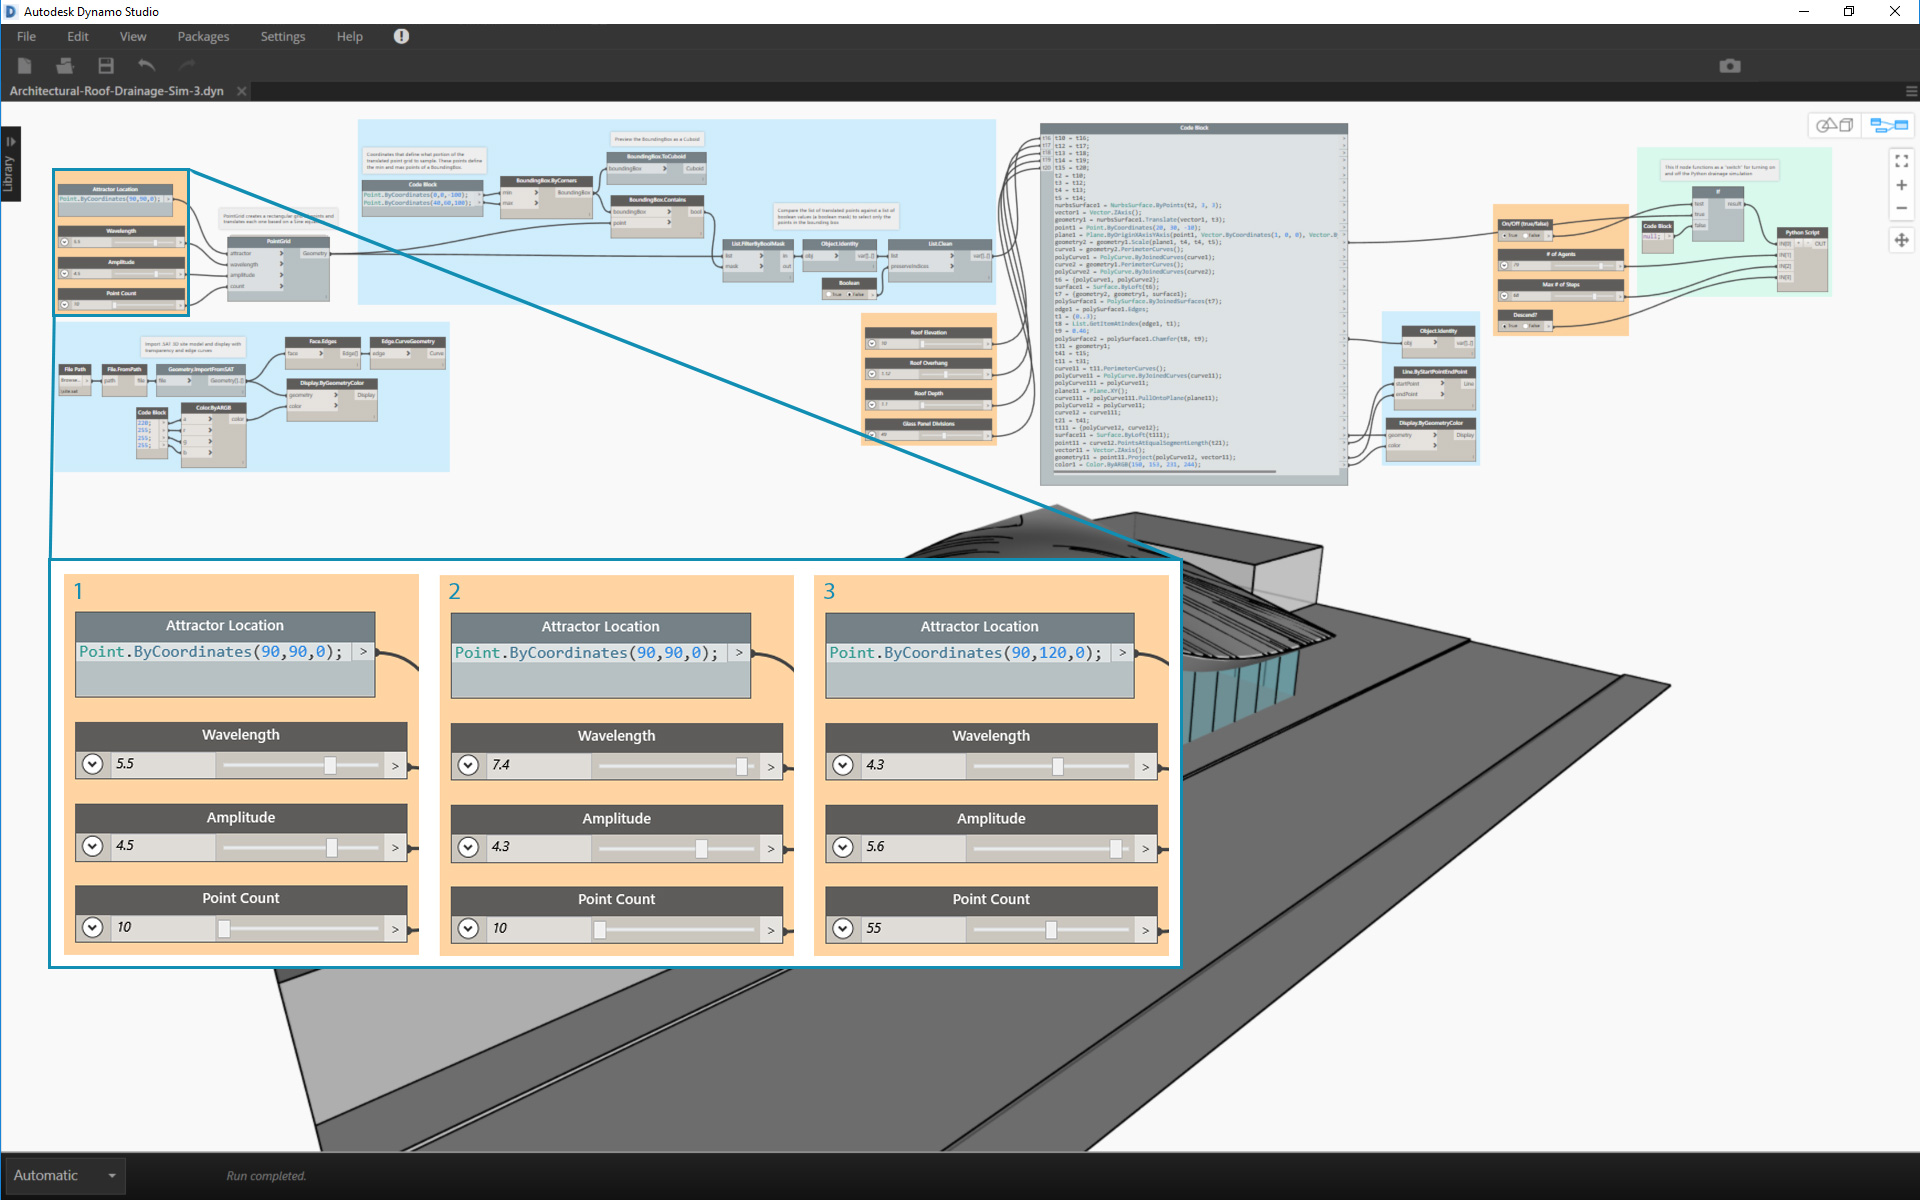Toggle the Automatic run mode dropdown
This screenshot has height=1200, width=1920.
[112, 1175]
